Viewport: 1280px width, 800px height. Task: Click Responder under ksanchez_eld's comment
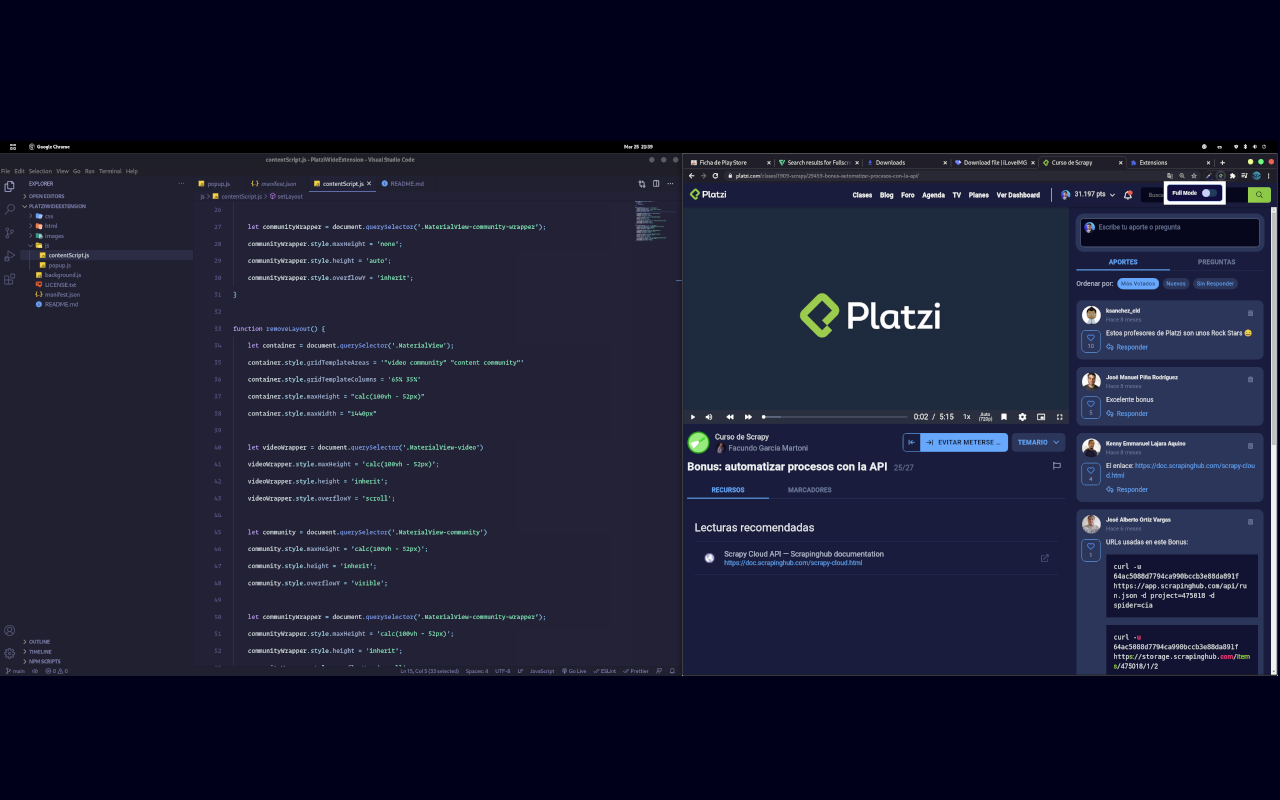tap(1127, 347)
